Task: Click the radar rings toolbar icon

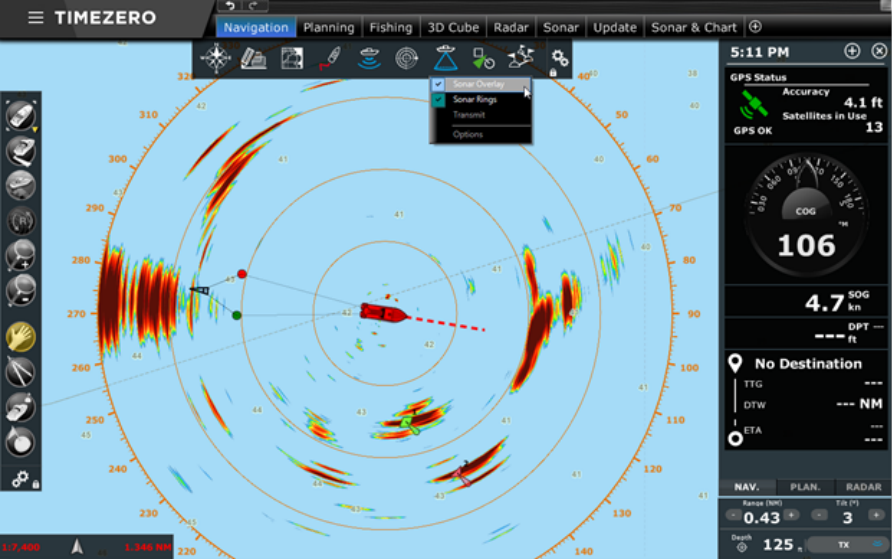Action: pos(406,58)
